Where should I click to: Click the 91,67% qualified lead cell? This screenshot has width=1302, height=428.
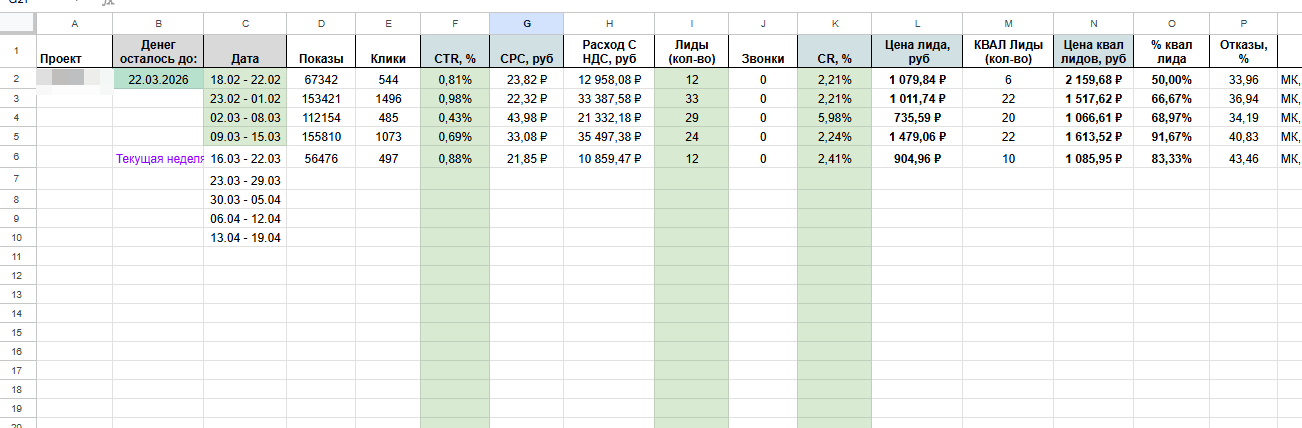point(1171,137)
